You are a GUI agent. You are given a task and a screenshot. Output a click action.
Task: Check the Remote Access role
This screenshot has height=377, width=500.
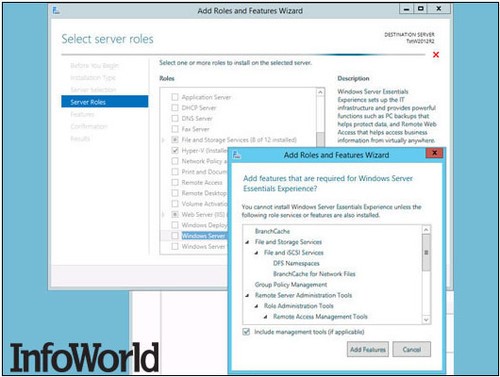click(x=175, y=182)
